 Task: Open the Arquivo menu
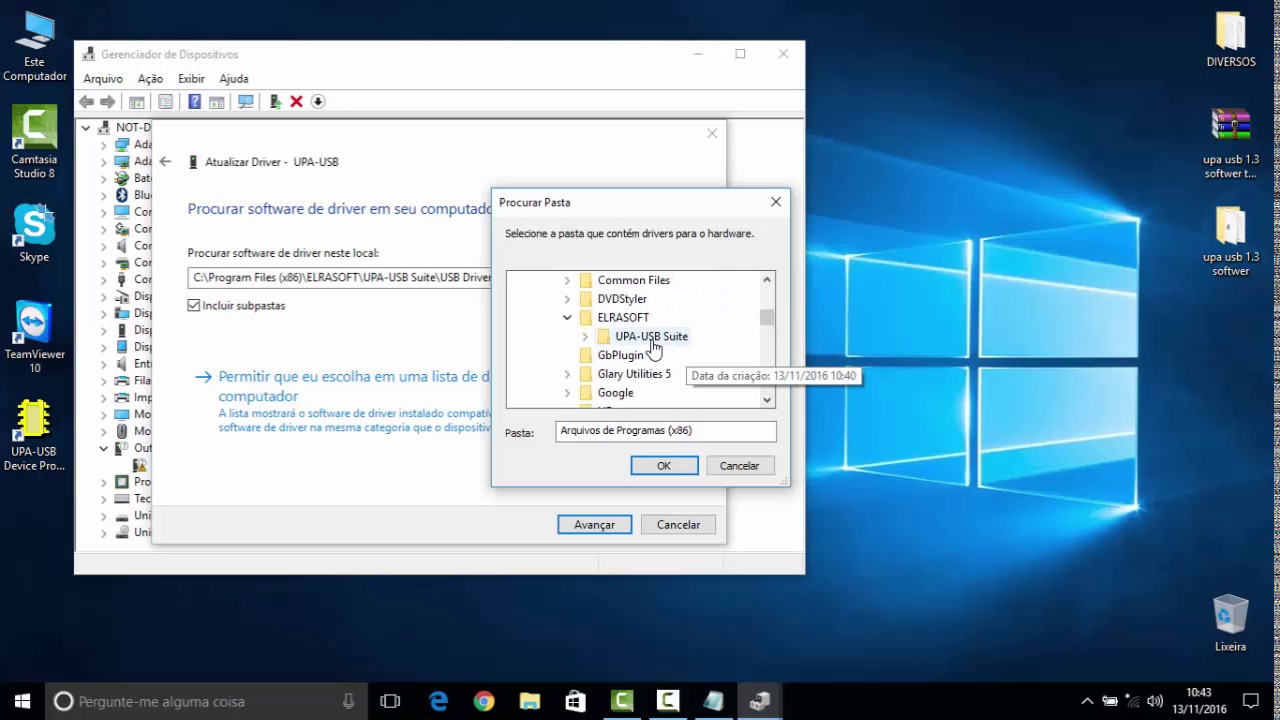click(103, 79)
